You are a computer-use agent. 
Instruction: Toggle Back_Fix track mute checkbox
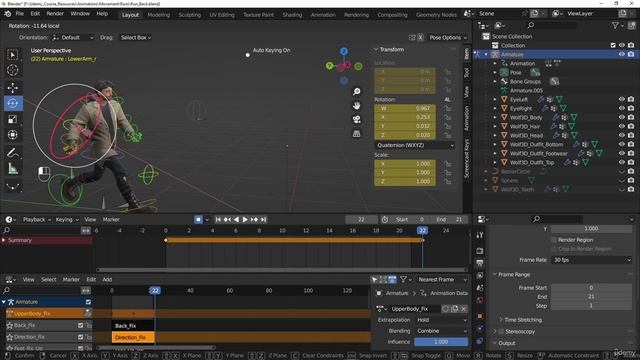pyautogui.click(x=80, y=325)
